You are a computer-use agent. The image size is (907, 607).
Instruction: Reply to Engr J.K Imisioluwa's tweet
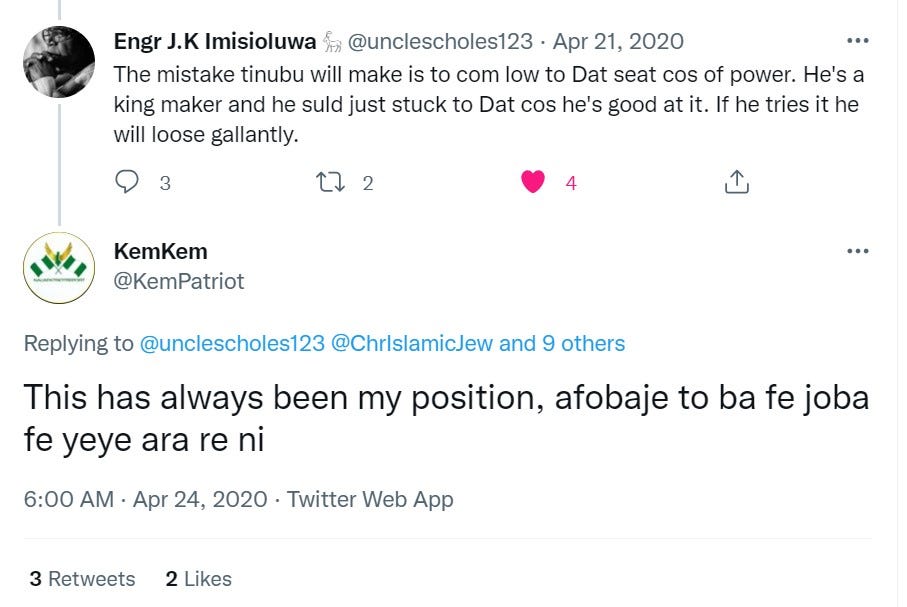click(x=128, y=182)
